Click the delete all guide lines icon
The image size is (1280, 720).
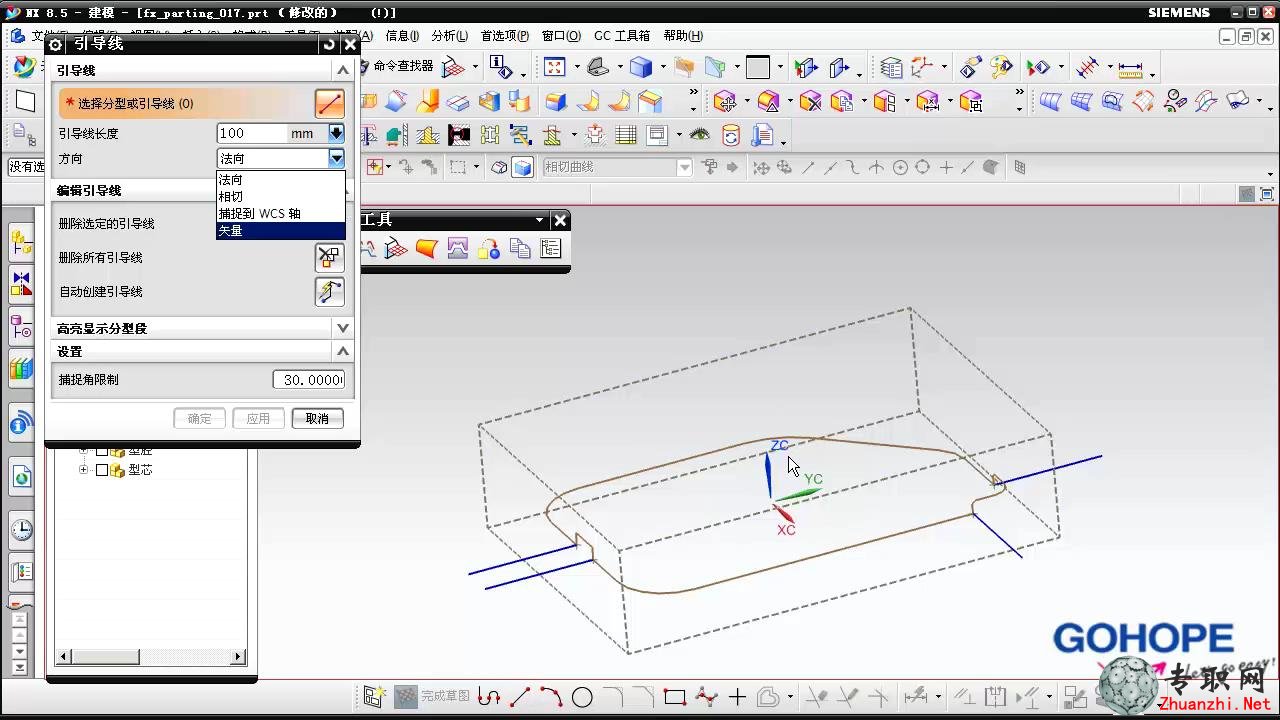pyautogui.click(x=329, y=257)
